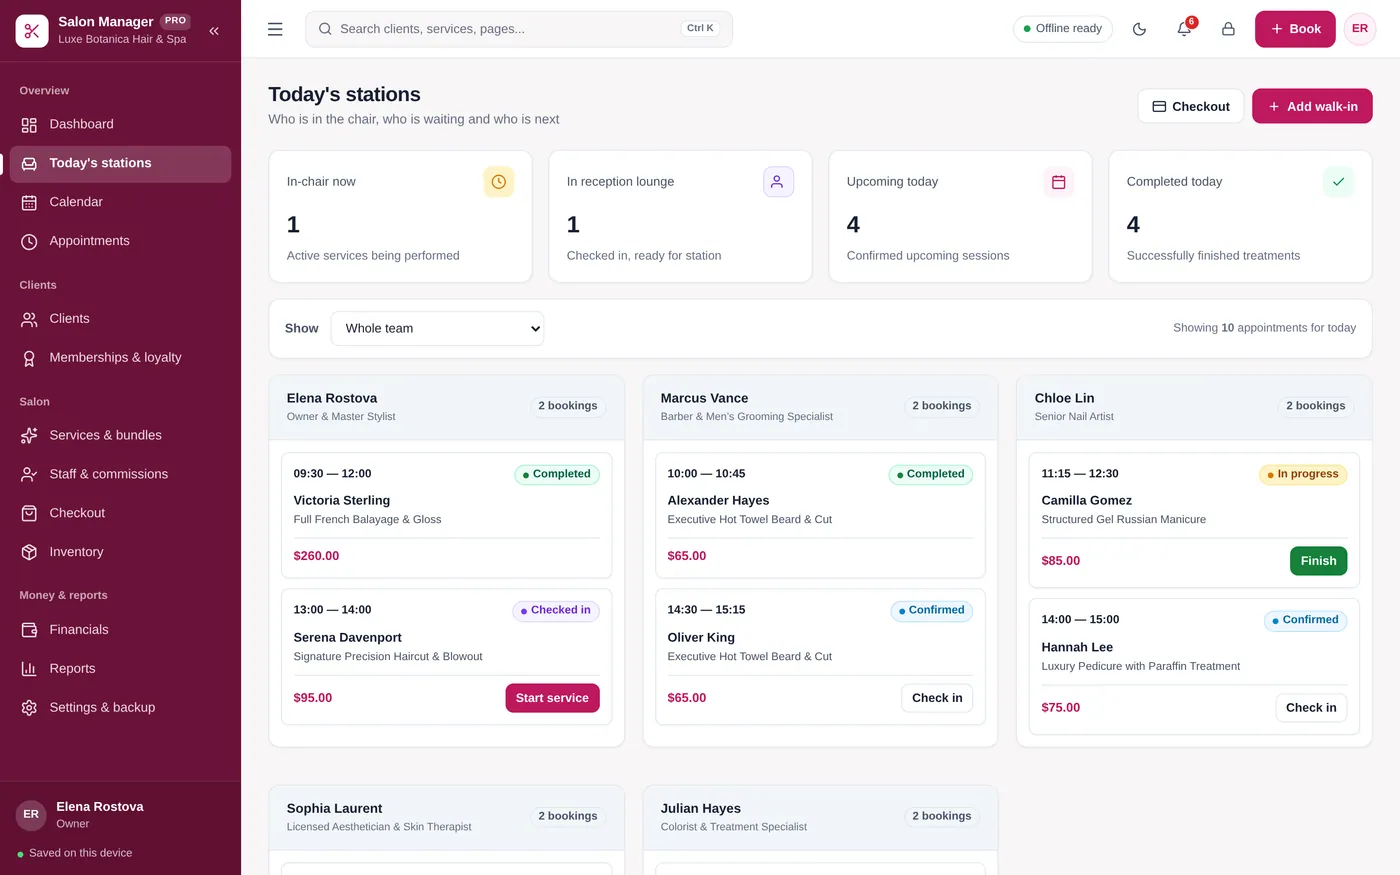1400x875 pixels.
Task: Click the checkmark icon in Completed today card
Action: click(x=1338, y=182)
